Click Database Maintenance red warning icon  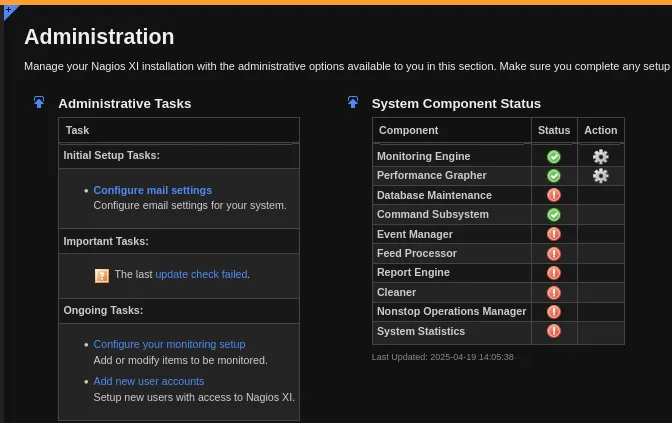(x=554, y=195)
